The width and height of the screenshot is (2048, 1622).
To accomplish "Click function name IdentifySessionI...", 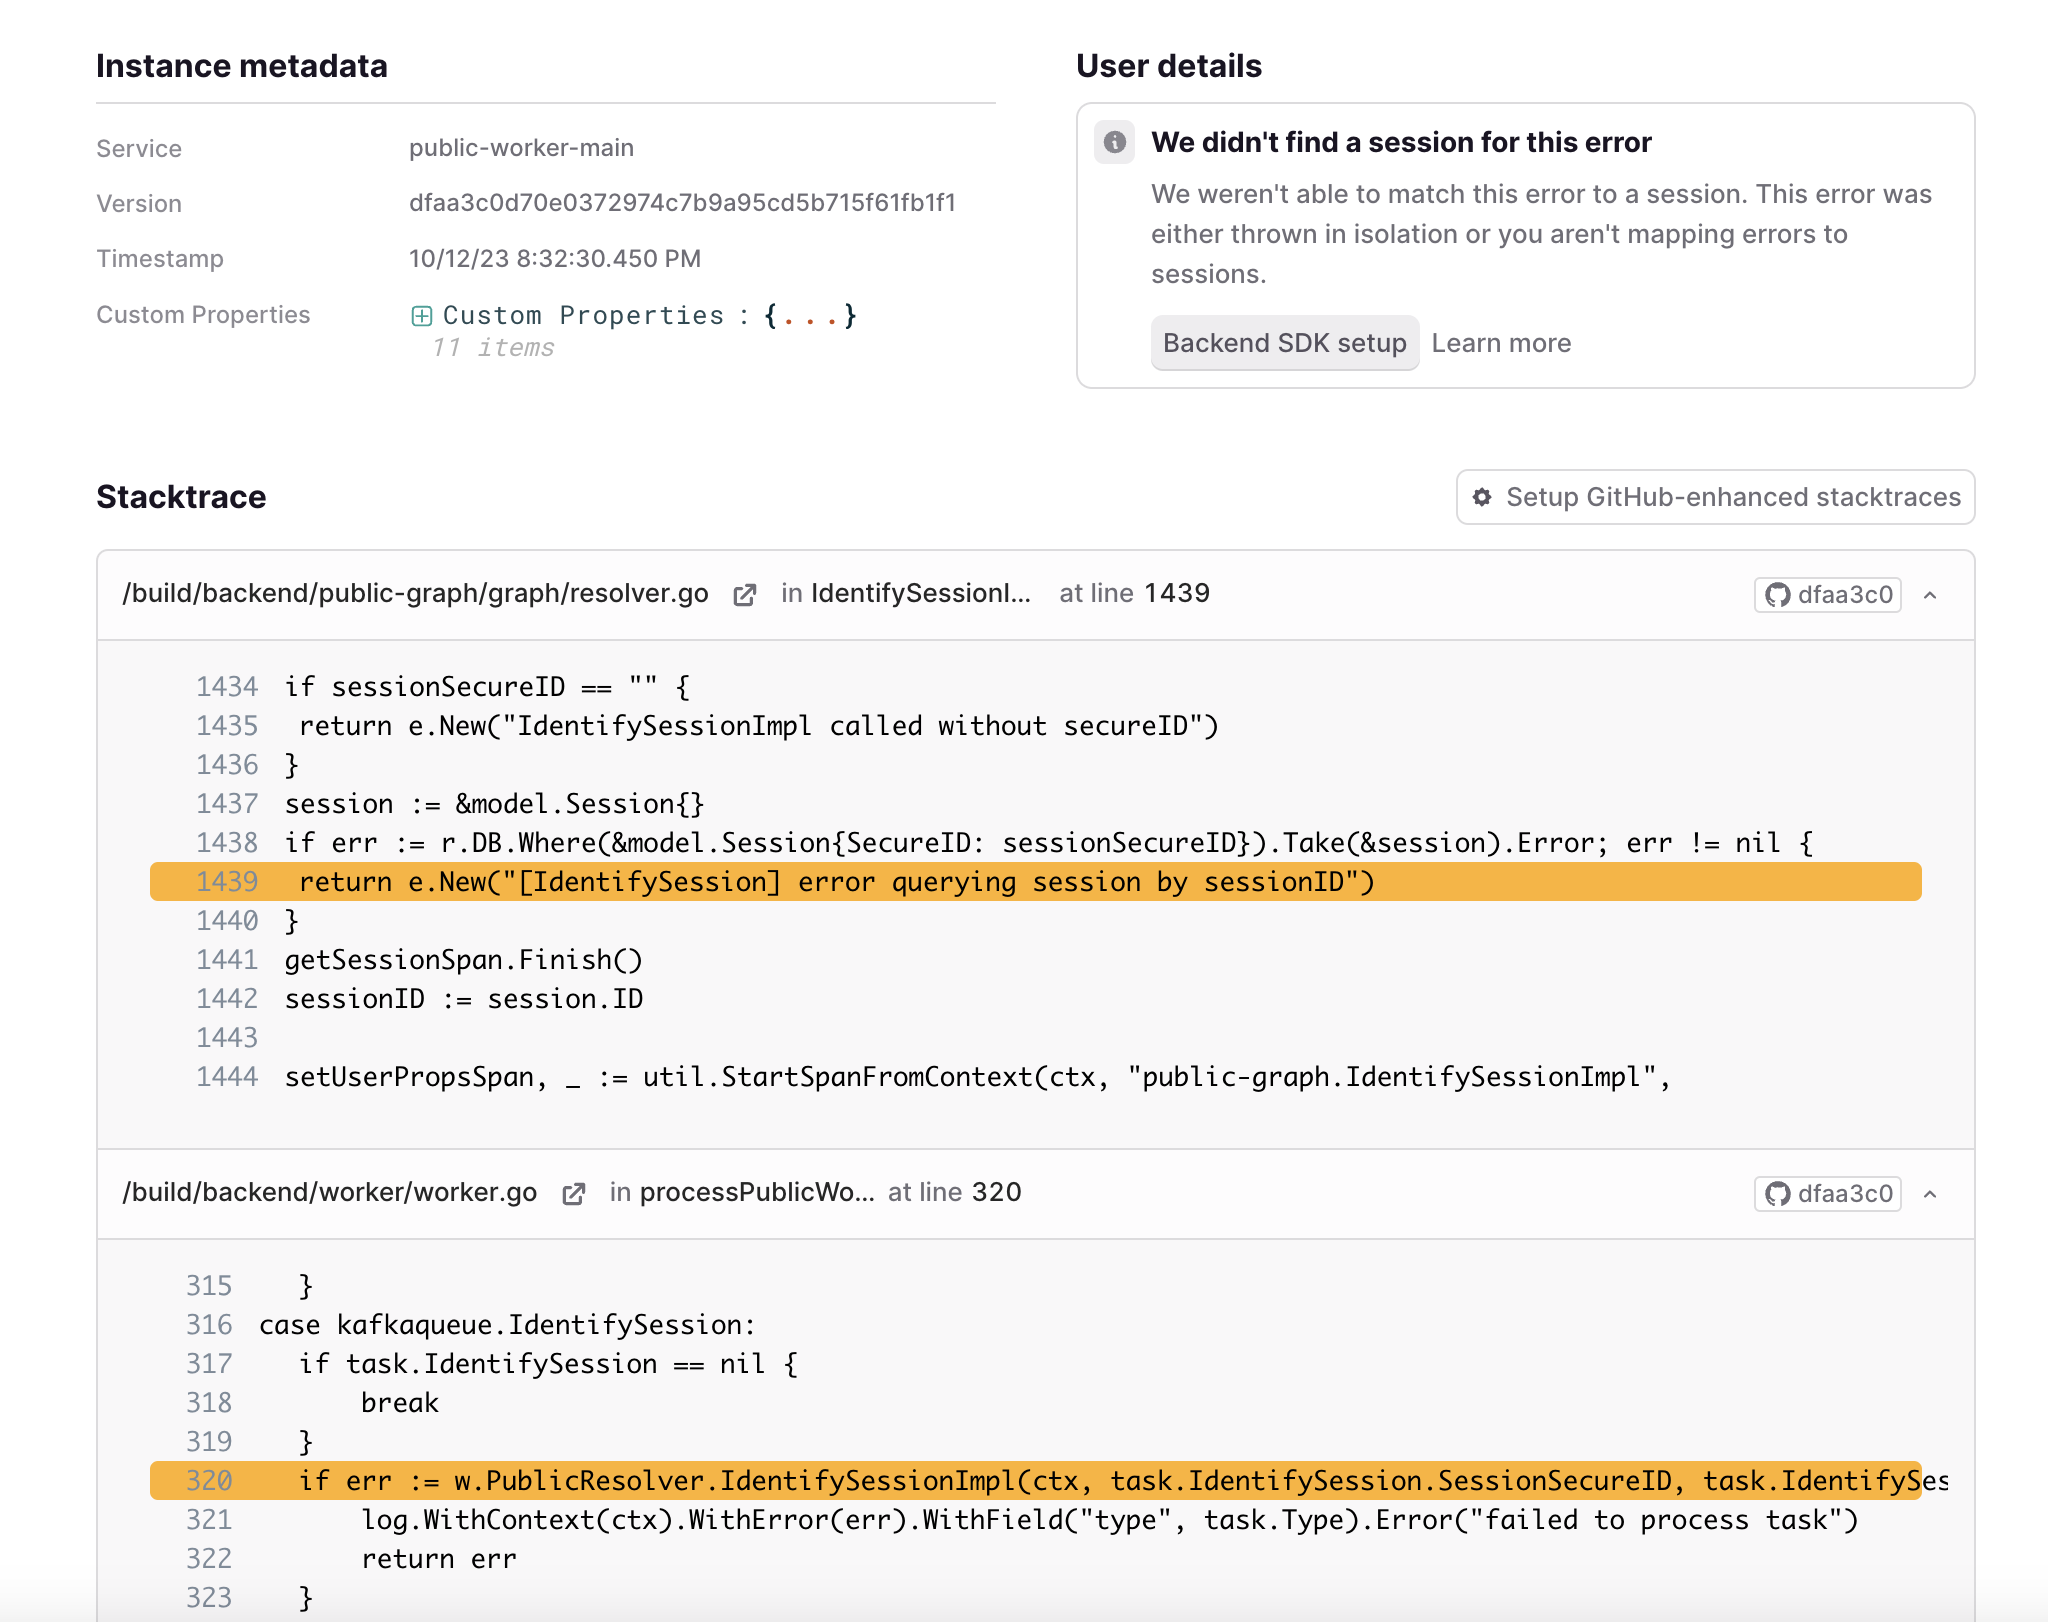I will 921,593.
